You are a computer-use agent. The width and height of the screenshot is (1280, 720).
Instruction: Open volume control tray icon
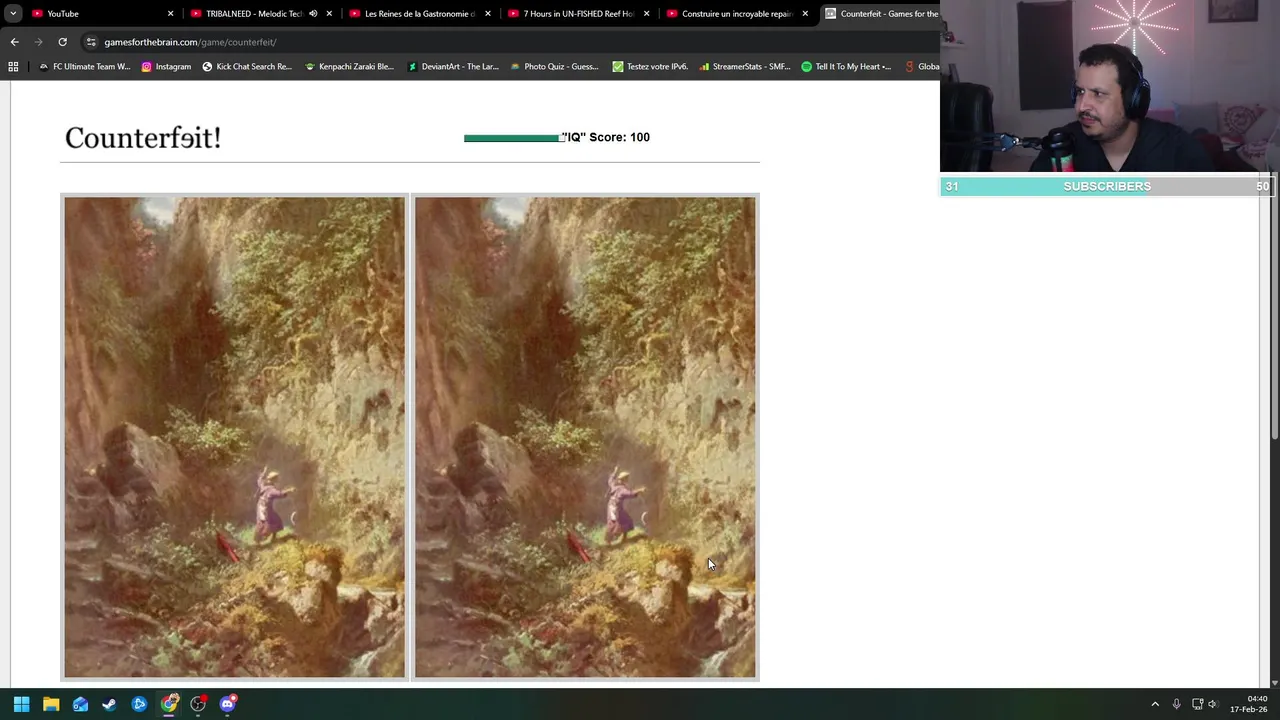click(1213, 704)
